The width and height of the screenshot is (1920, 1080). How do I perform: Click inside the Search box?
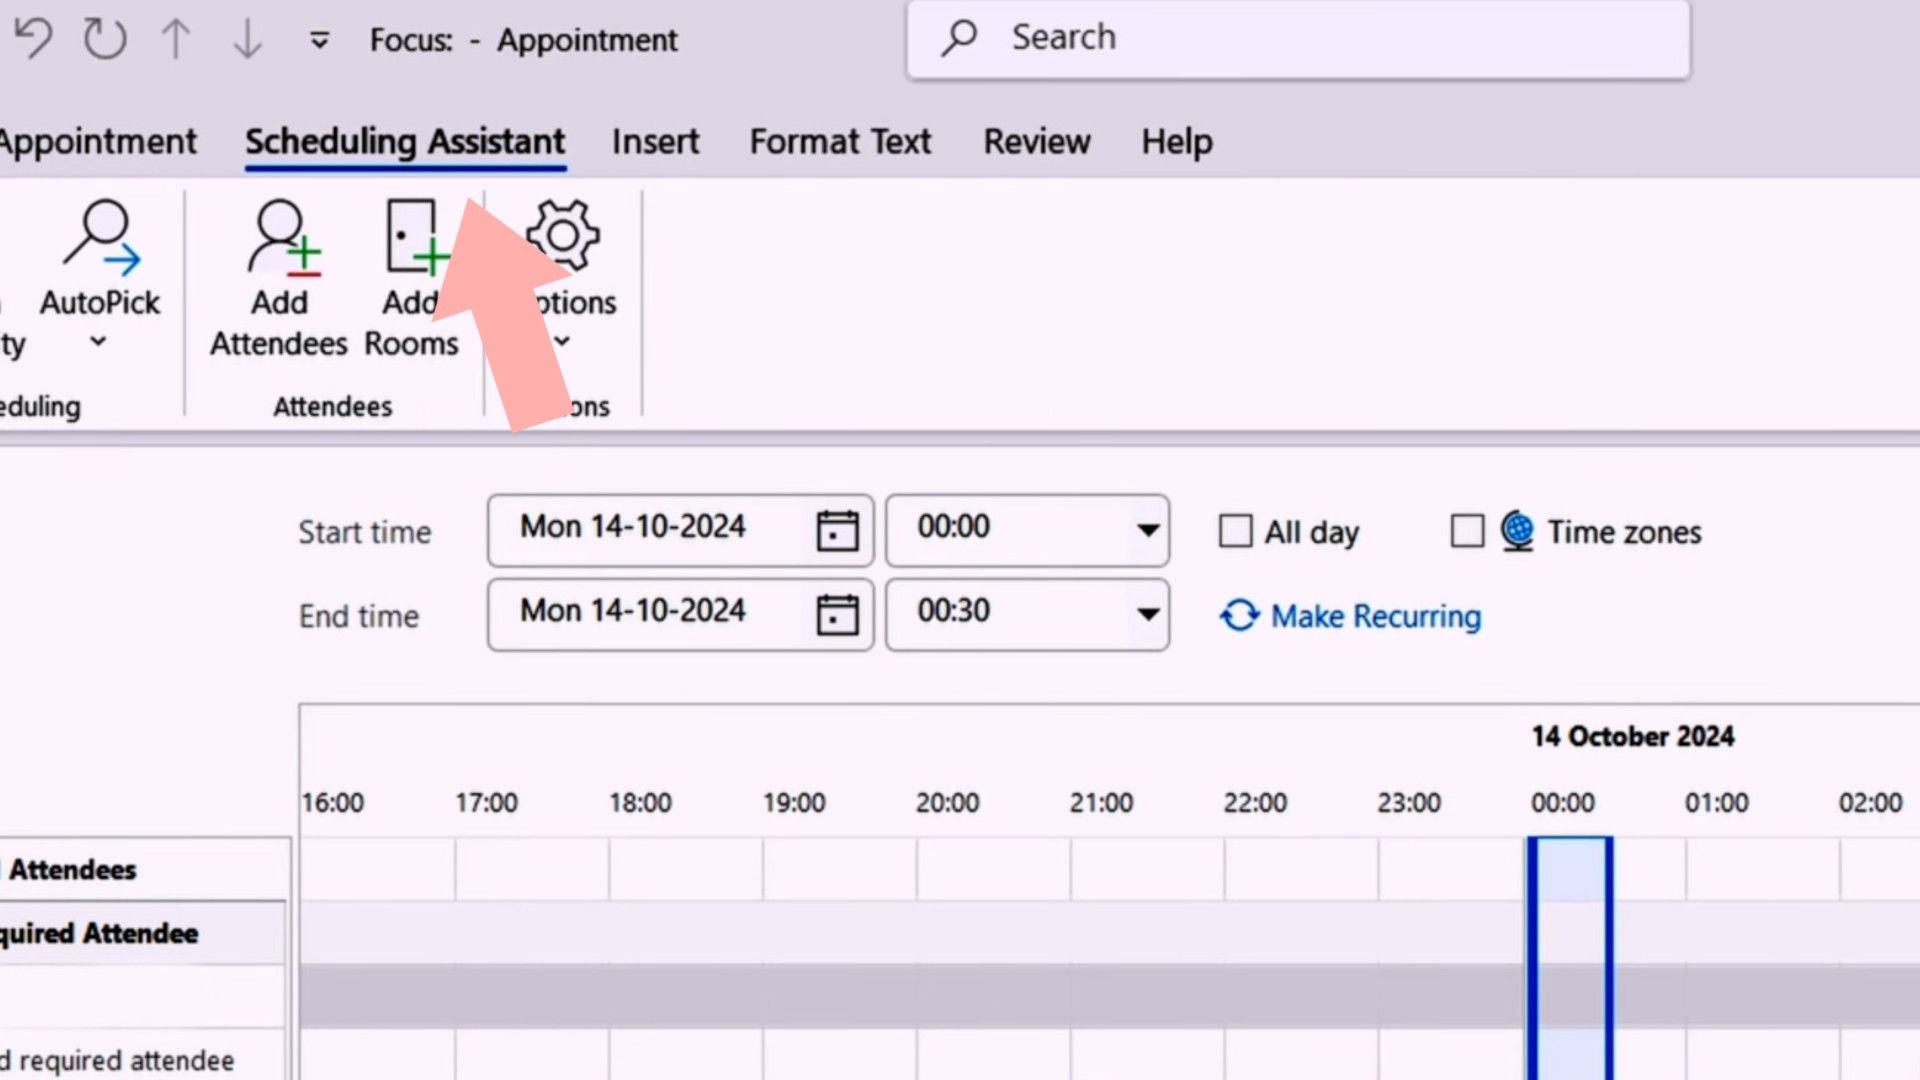point(1298,38)
